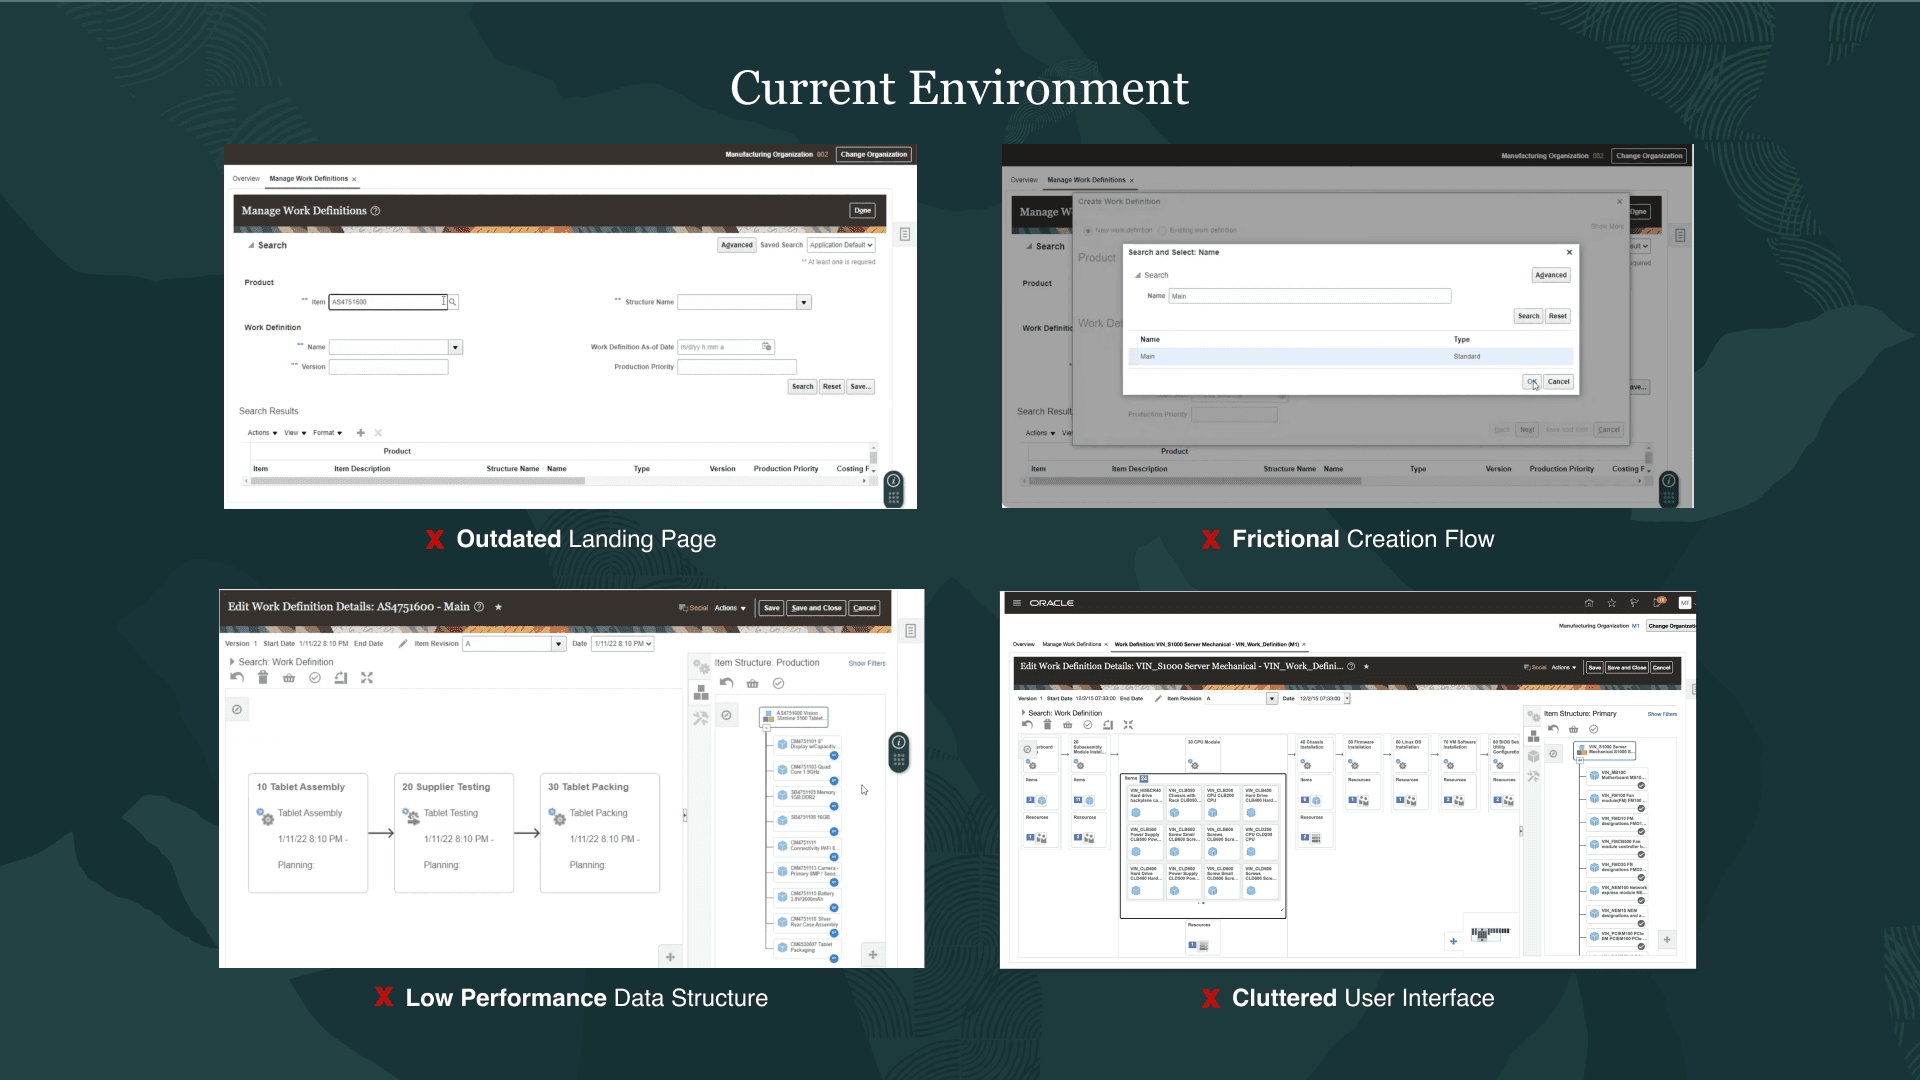
Task: Open Format menu in Search Results toolbar
Action: click(327, 433)
